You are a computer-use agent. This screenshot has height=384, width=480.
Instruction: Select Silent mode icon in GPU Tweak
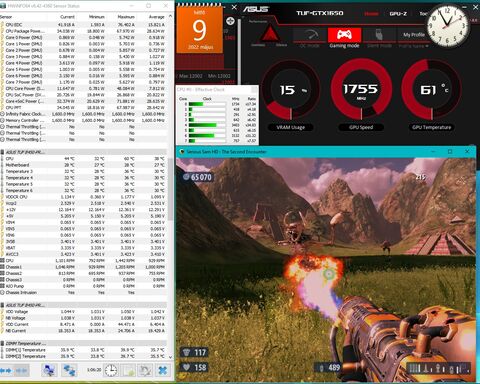[x=379, y=35]
